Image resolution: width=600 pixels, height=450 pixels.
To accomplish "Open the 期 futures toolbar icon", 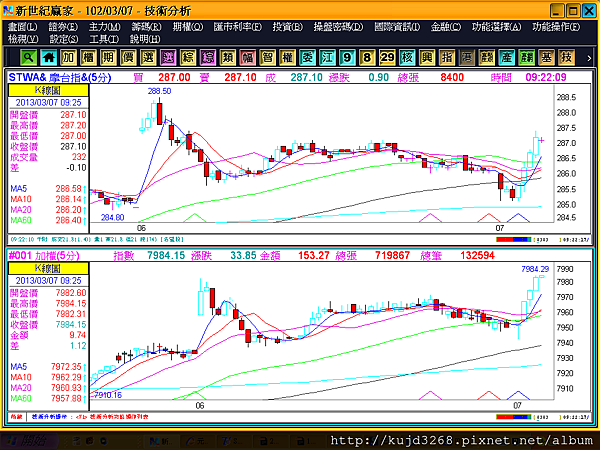I will click(x=108, y=58).
